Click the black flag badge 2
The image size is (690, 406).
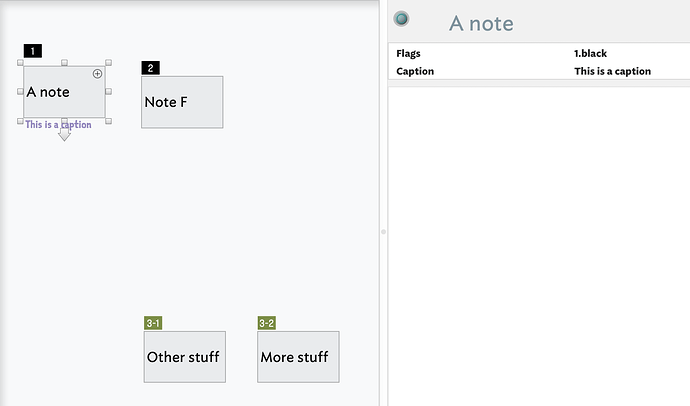[x=150, y=68]
